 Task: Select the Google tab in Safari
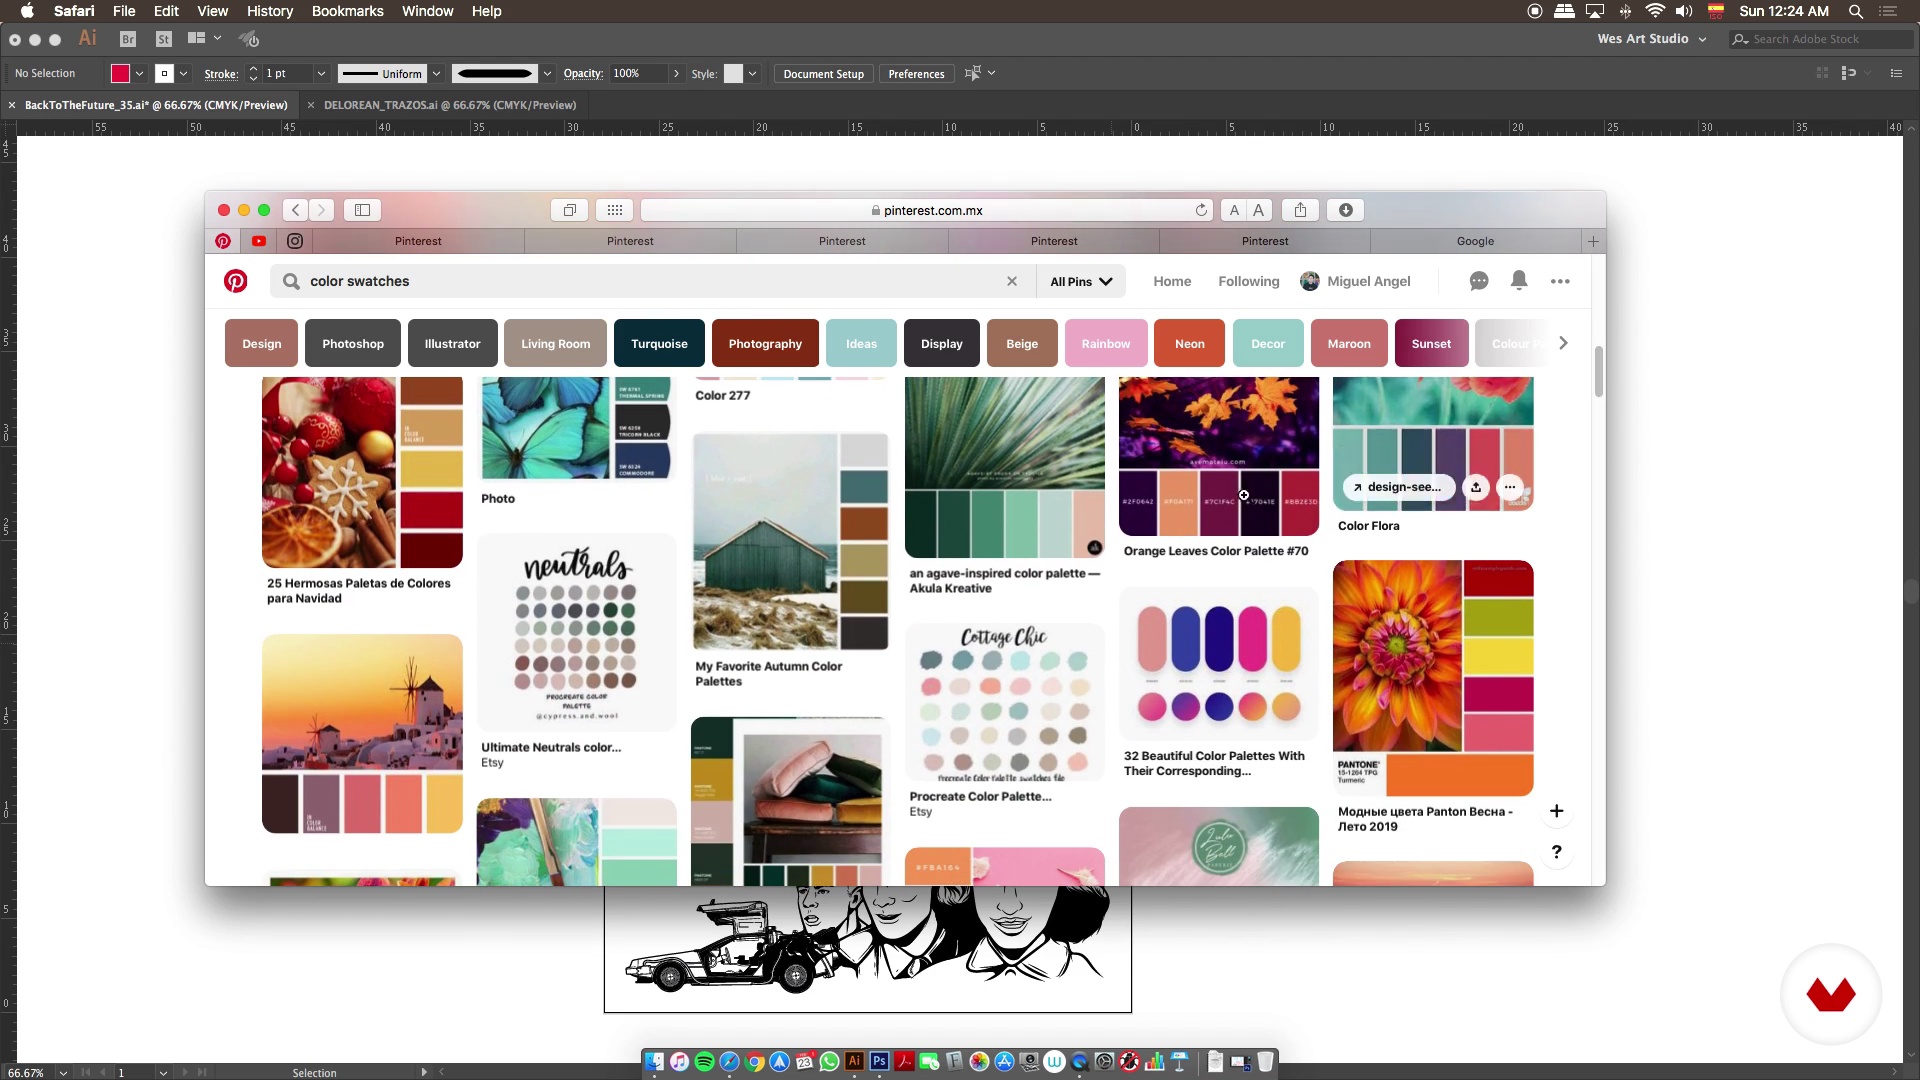[x=1475, y=241]
